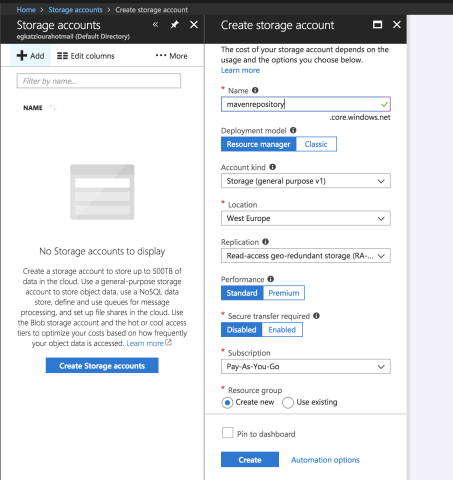Open the Replication dropdown

coord(306,256)
